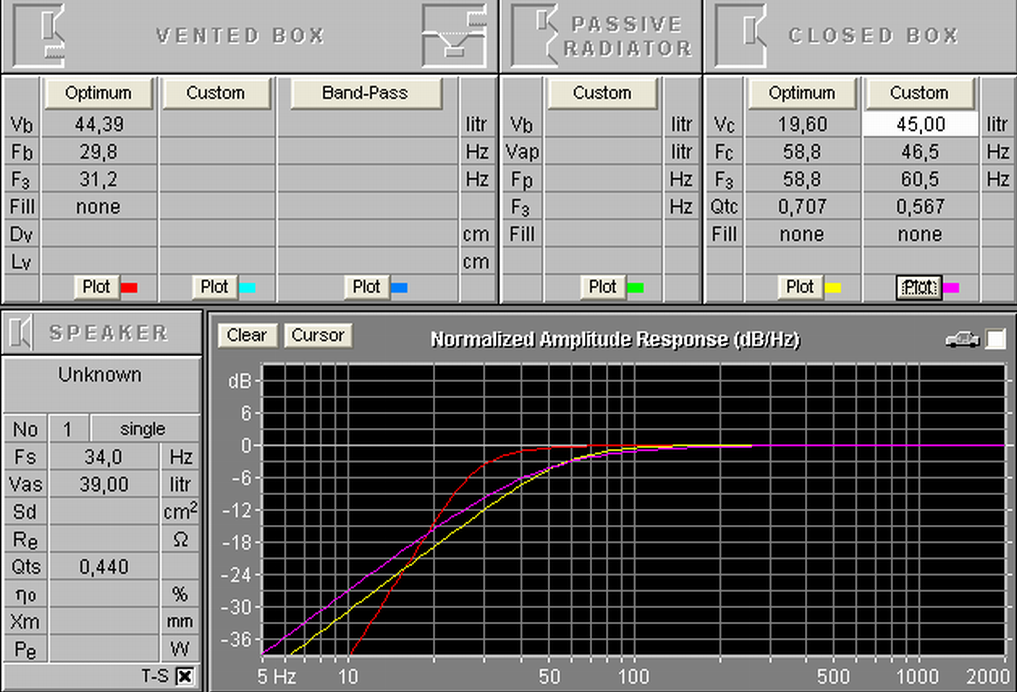Click the band-pass box diagram icon
The width and height of the screenshot is (1017, 692).
pyautogui.click(x=454, y=36)
